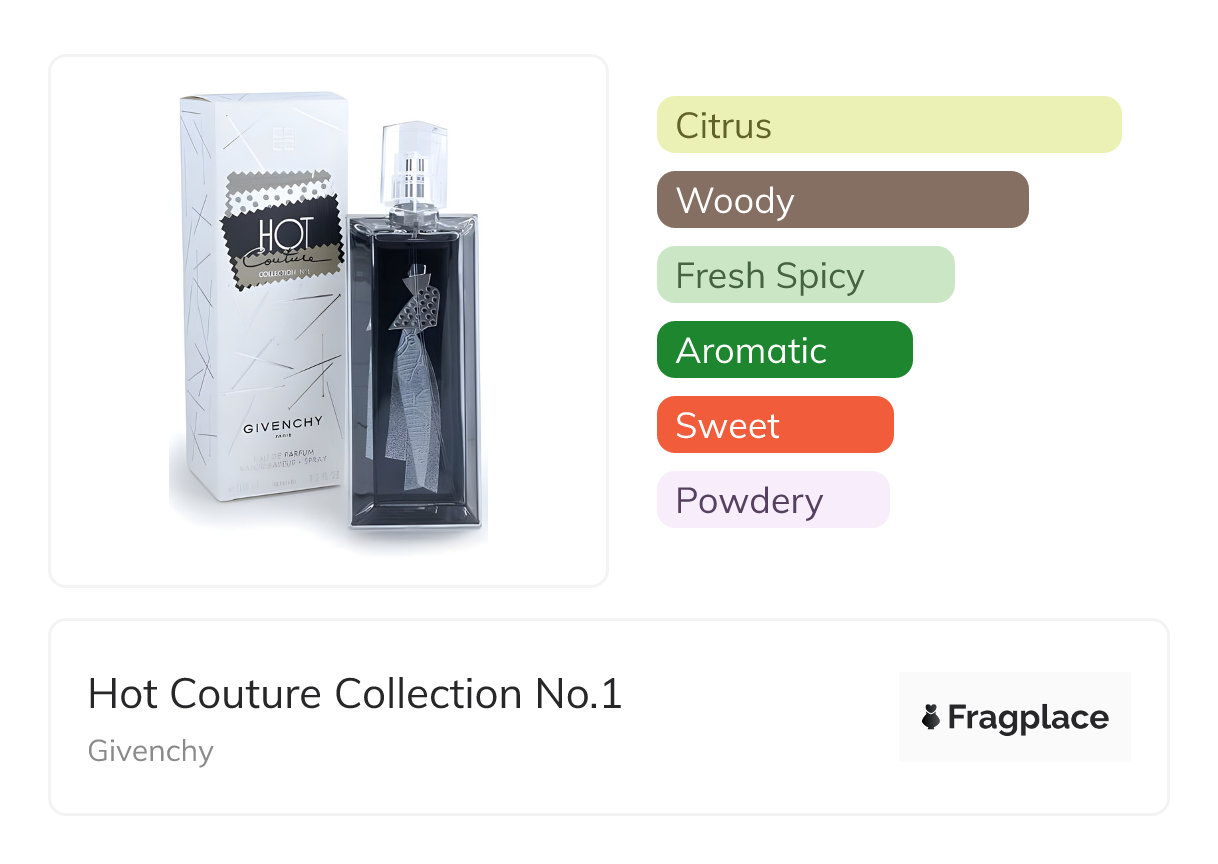
Task: Pick the Aromatic accord bar
Action: [x=784, y=350]
